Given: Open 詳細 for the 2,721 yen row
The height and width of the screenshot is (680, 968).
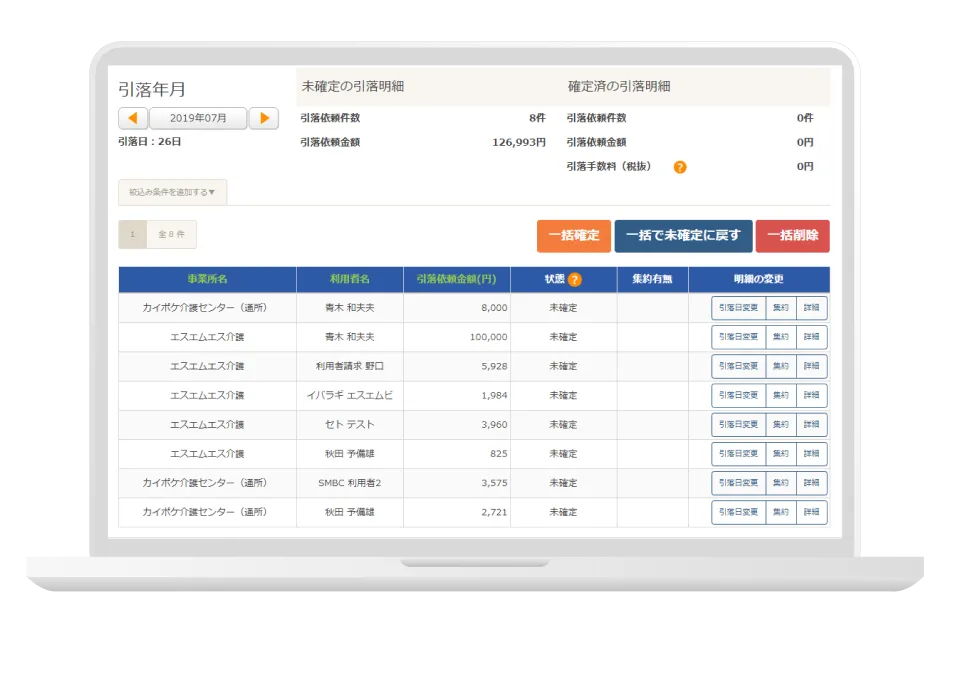Looking at the screenshot, I should coord(811,512).
